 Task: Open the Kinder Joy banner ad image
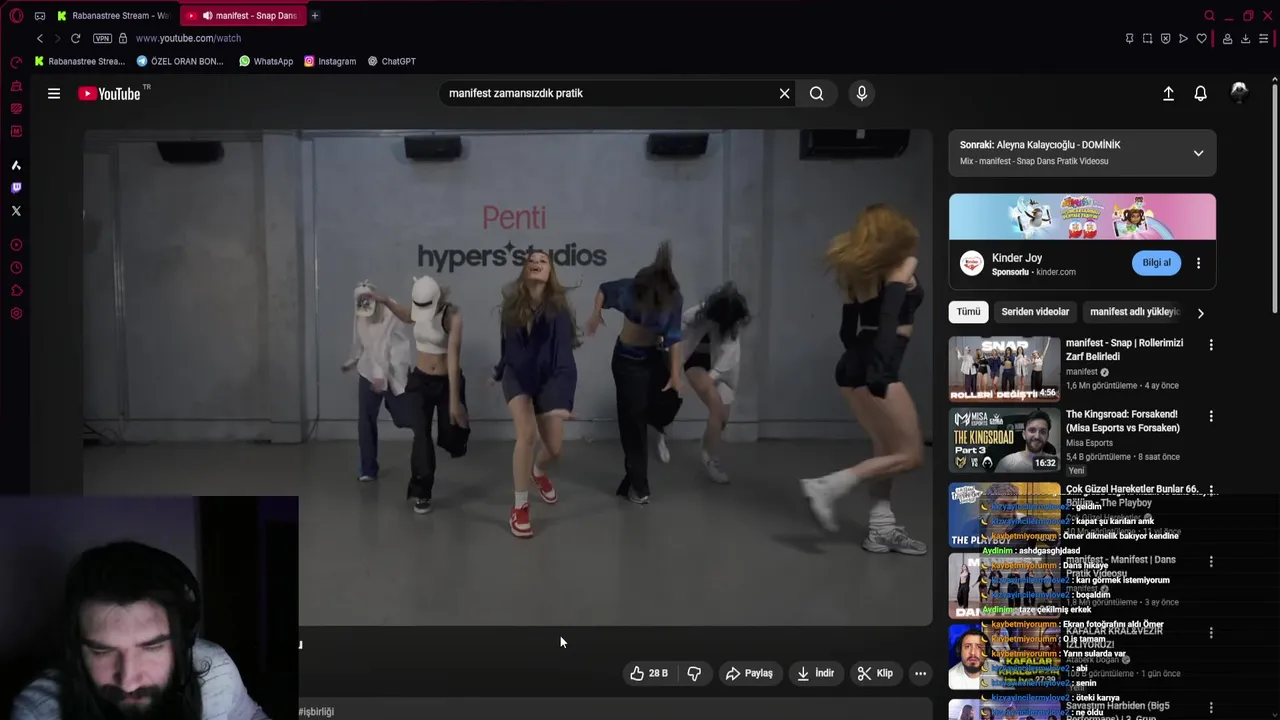point(1082,217)
